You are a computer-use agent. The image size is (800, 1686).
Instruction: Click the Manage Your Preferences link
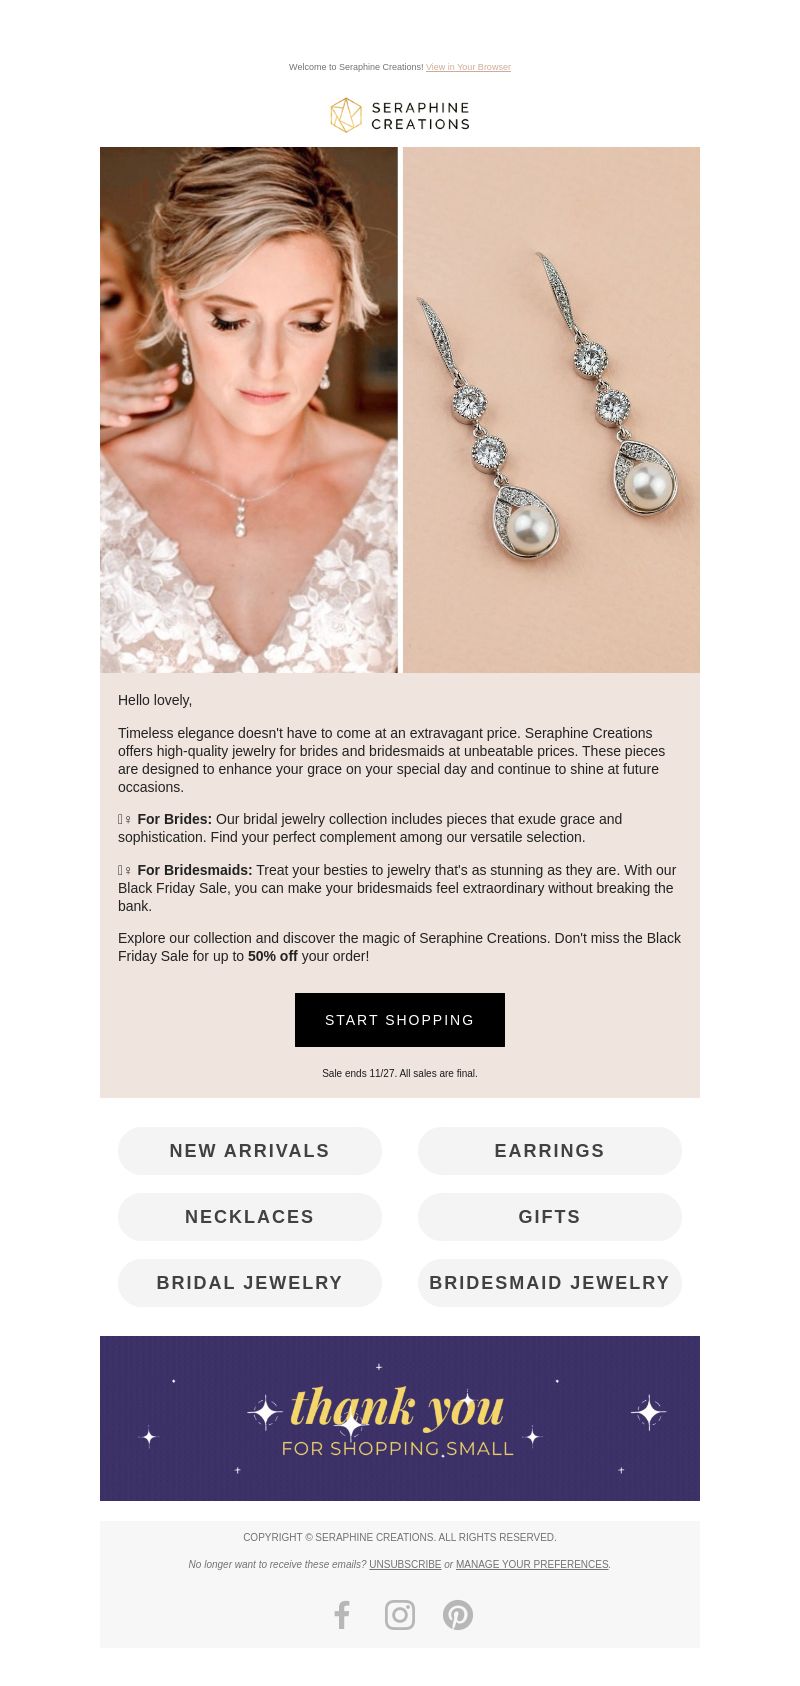[532, 1564]
